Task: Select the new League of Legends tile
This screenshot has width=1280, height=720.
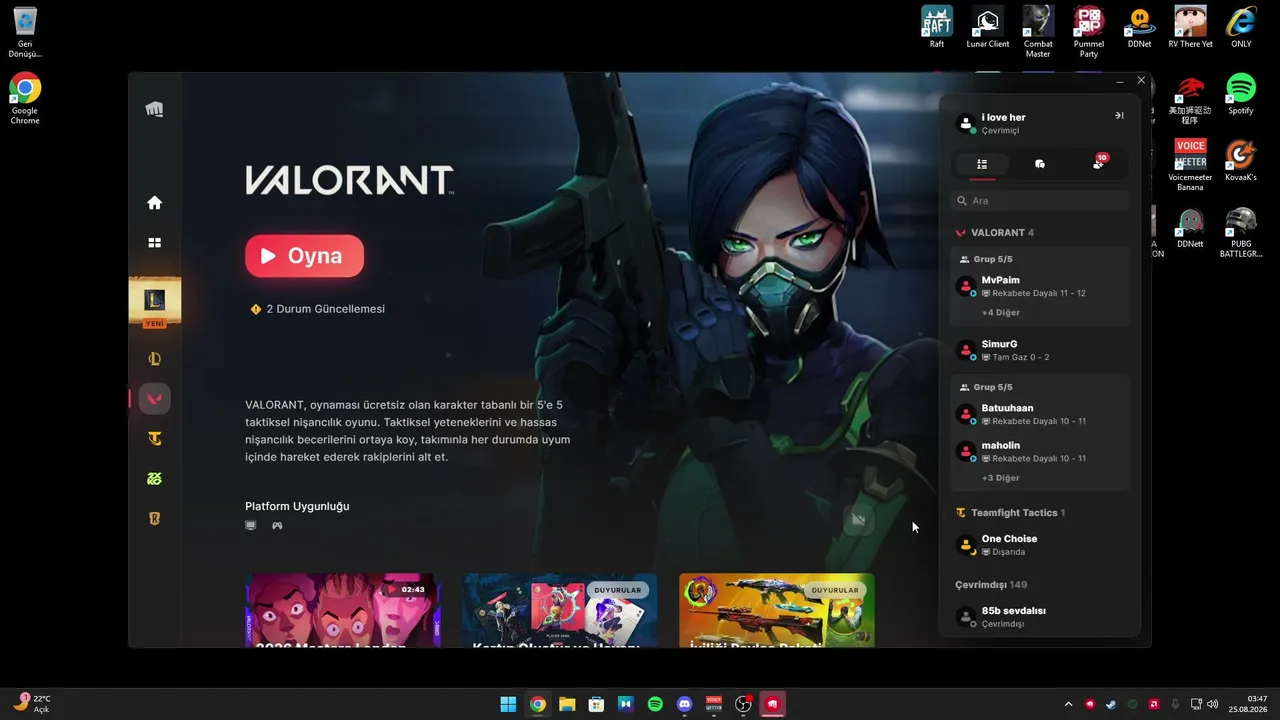Action: [154, 303]
